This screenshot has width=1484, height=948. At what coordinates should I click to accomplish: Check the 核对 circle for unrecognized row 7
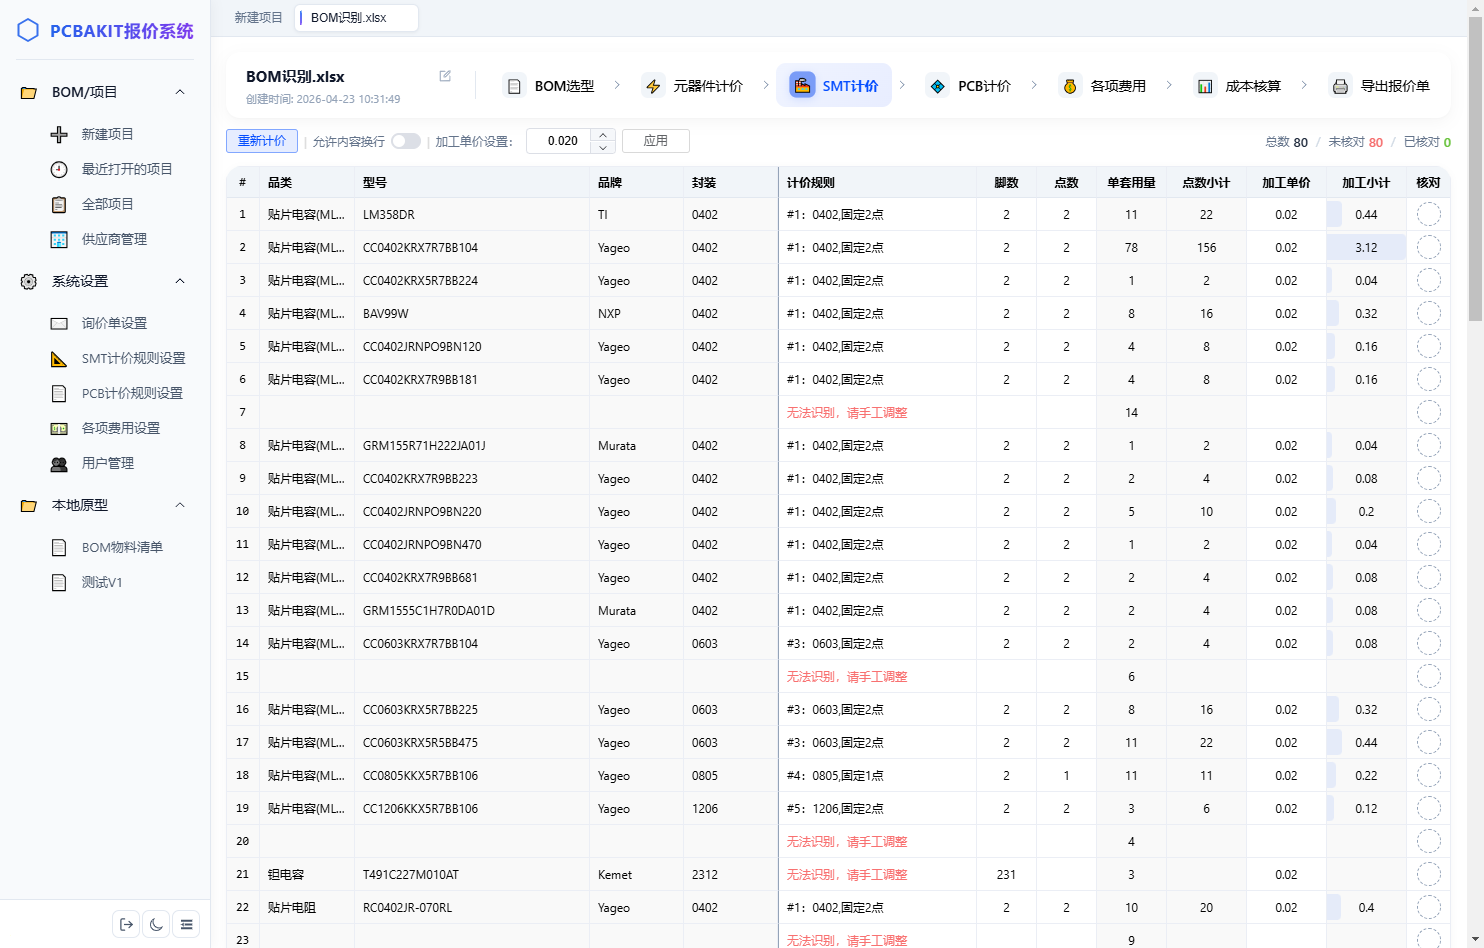pyautogui.click(x=1429, y=412)
